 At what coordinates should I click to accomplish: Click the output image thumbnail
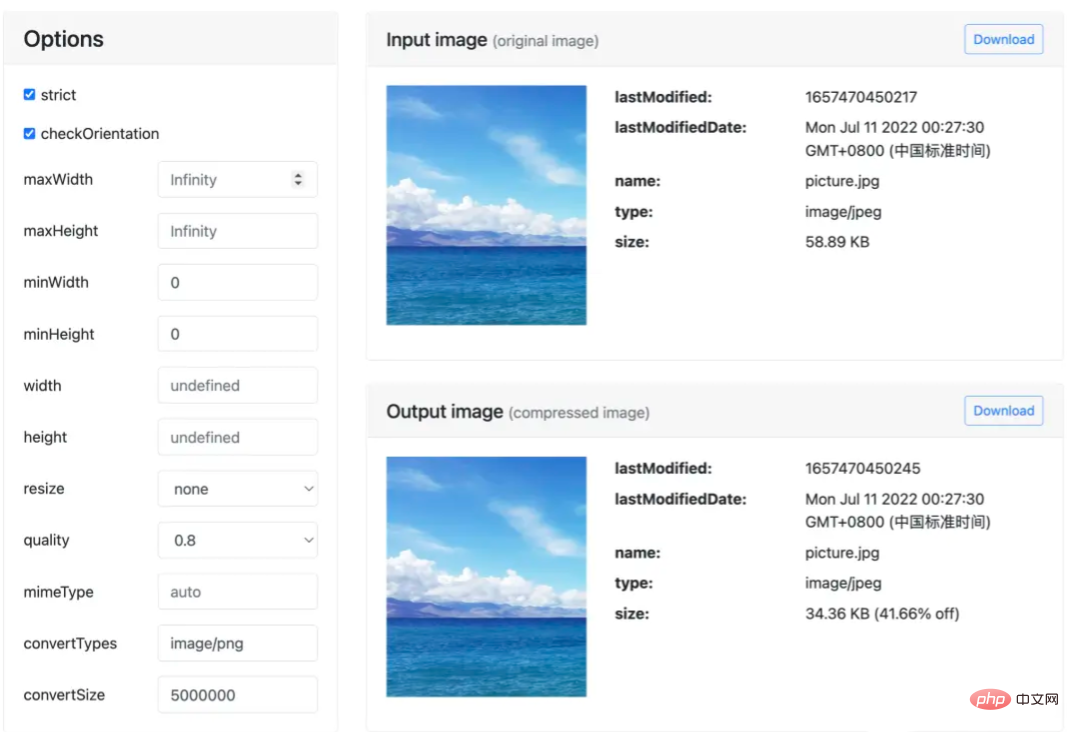pos(486,576)
